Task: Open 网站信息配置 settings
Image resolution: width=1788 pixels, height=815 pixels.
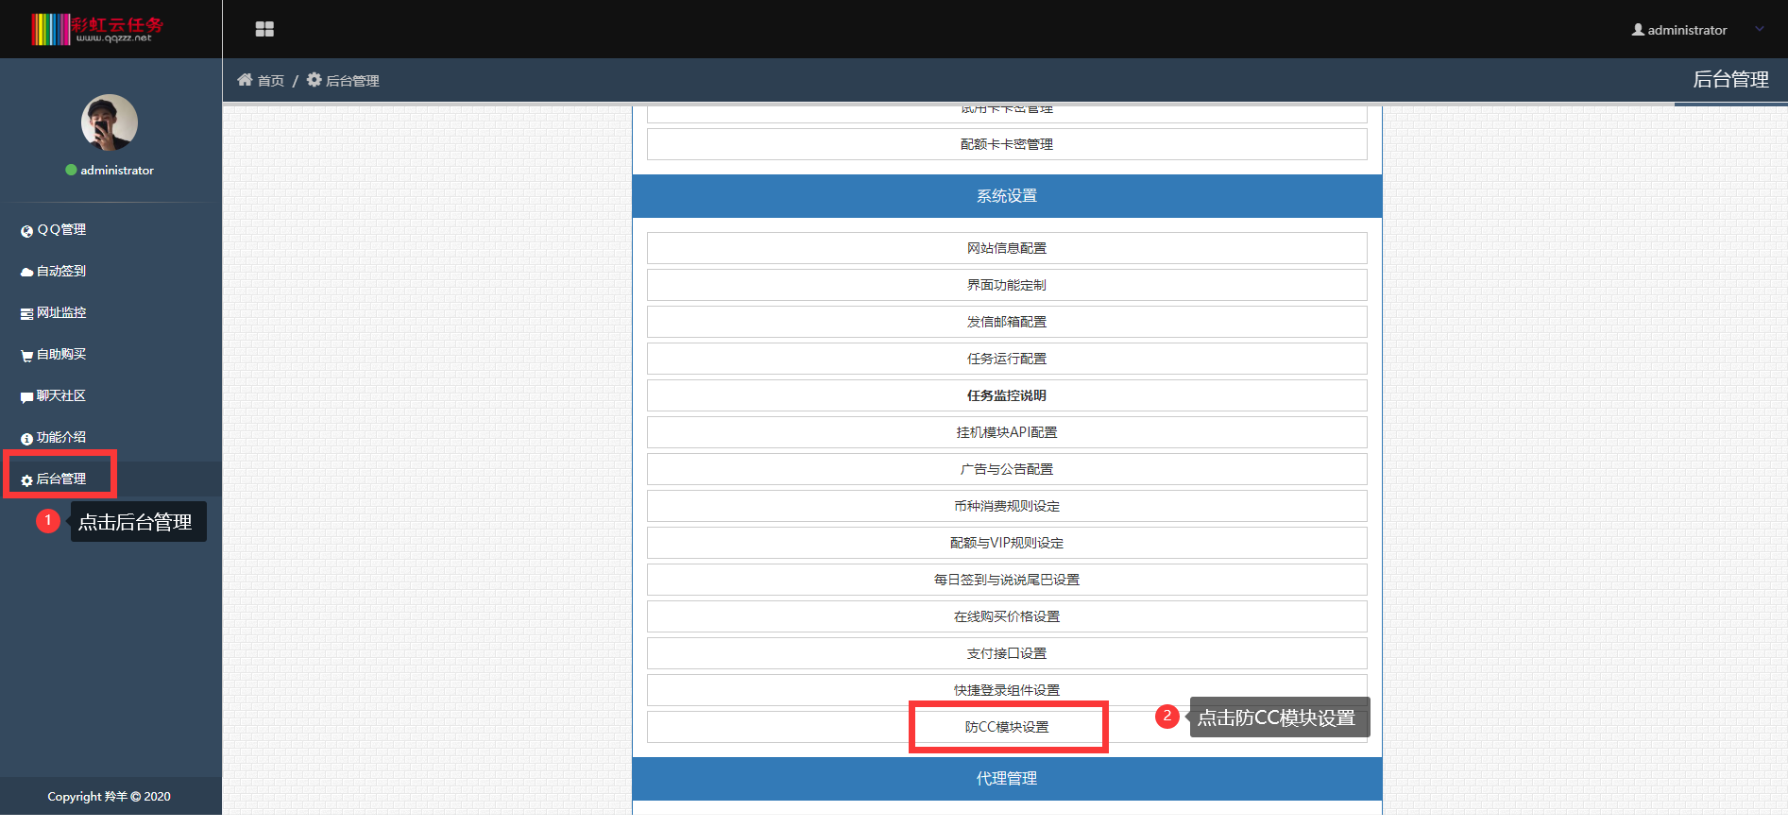Action: point(1006,248)
